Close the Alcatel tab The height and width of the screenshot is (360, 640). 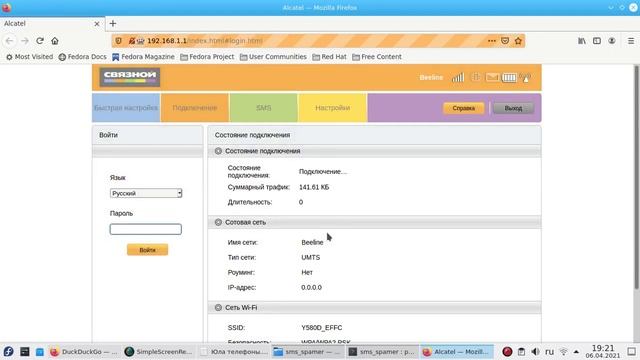[x=97, y=24]
